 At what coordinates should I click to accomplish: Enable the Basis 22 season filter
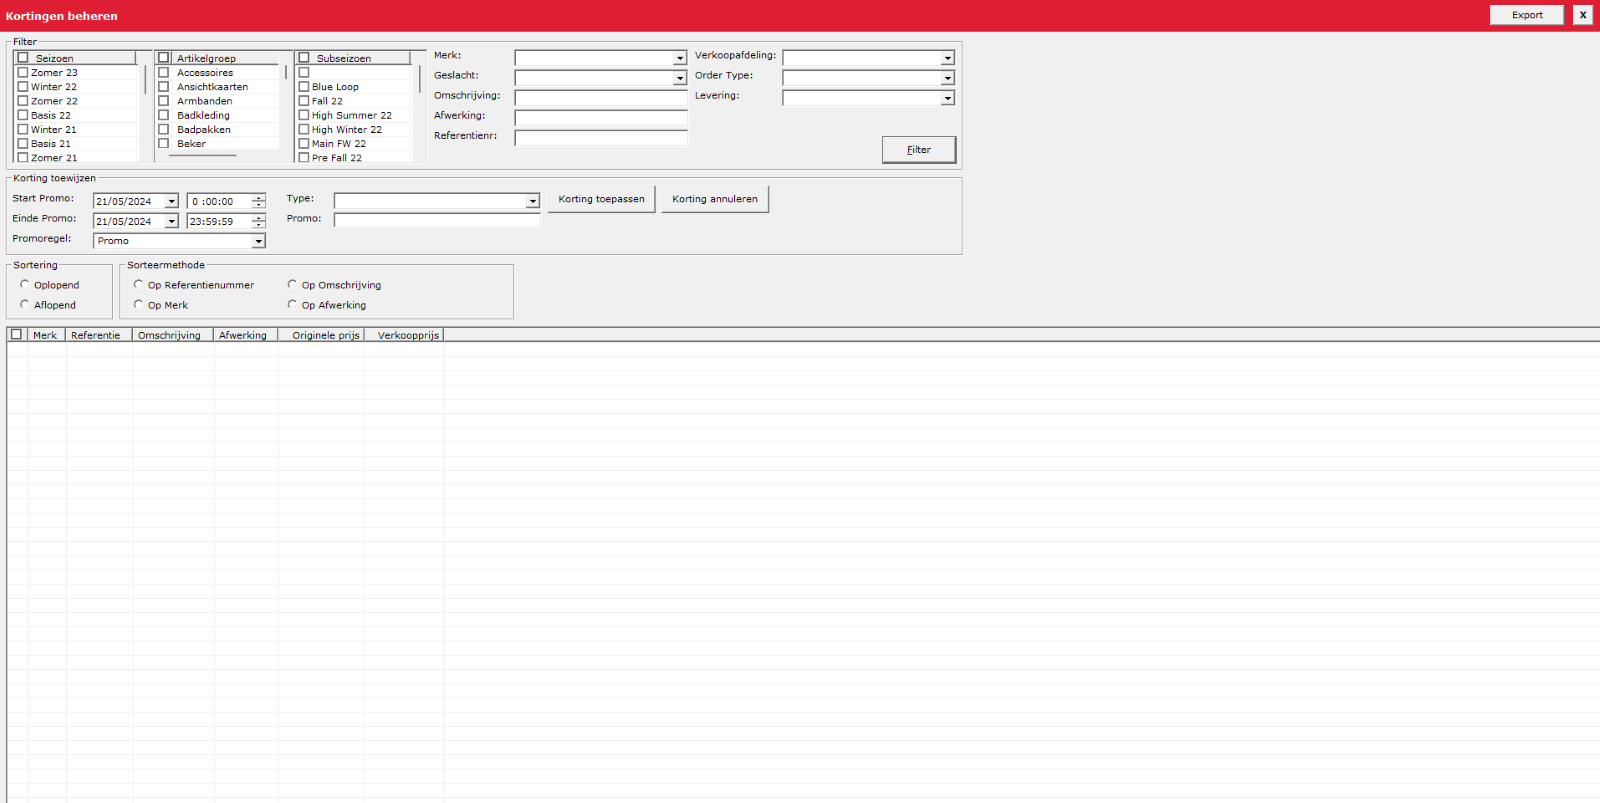pos(23,115)
